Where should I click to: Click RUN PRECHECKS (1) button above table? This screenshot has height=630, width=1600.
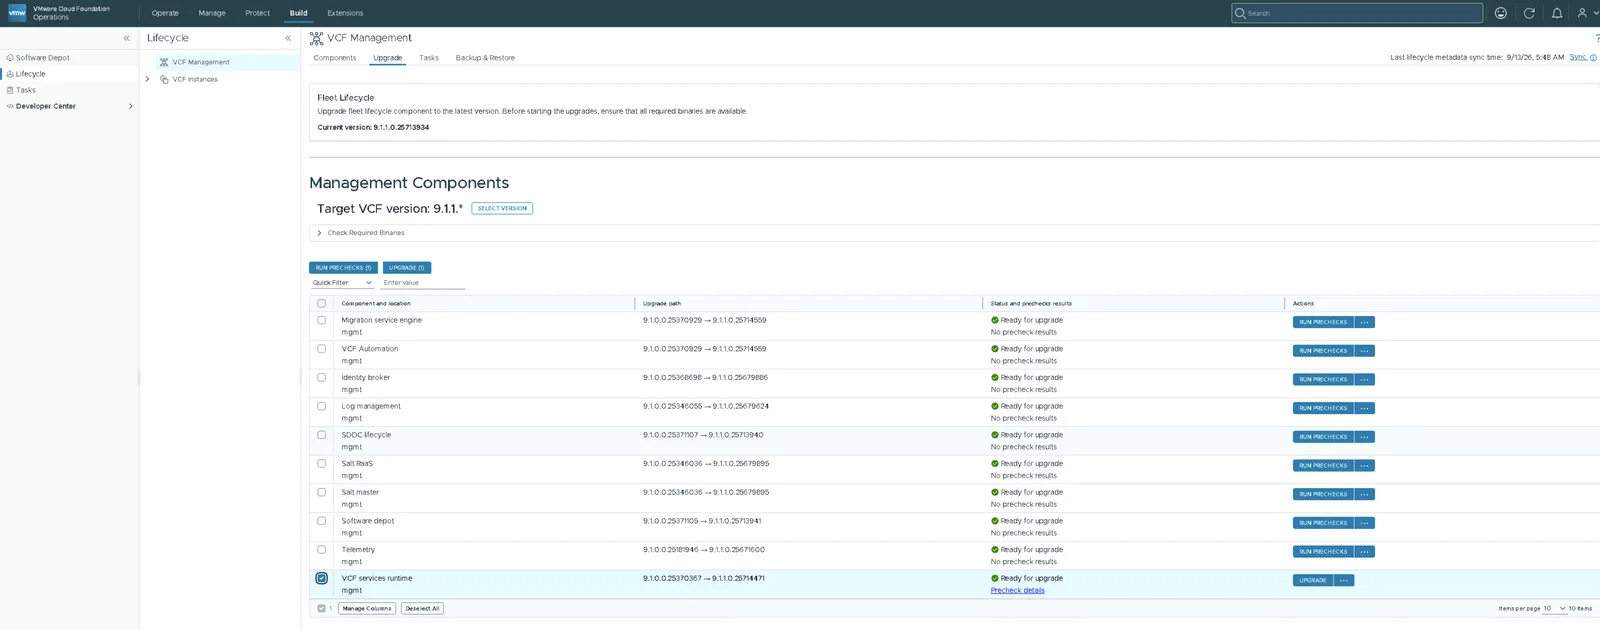coord(343,268)
